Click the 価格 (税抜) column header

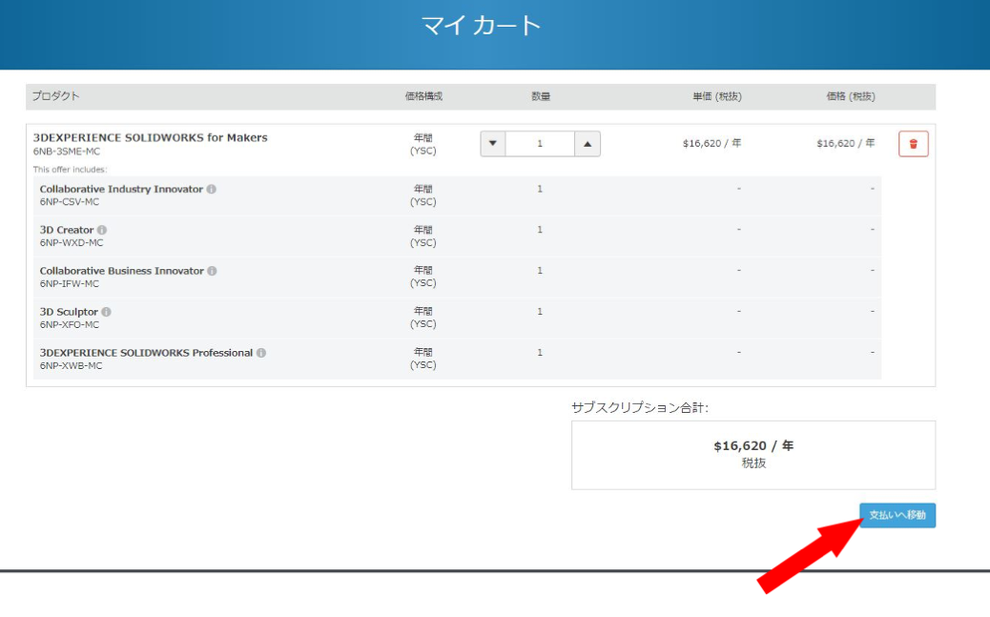coord(850,97)
